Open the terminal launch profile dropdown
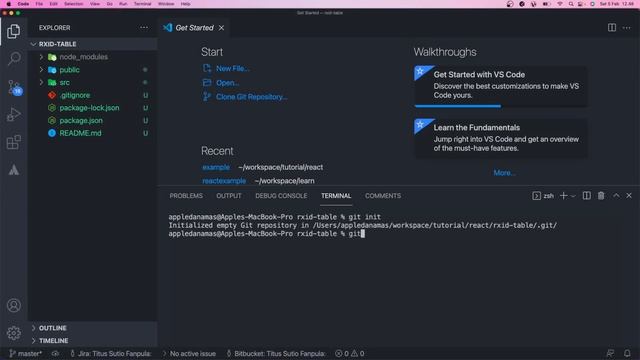This screenshot has width=640, height=360. (x=573, y=196)
